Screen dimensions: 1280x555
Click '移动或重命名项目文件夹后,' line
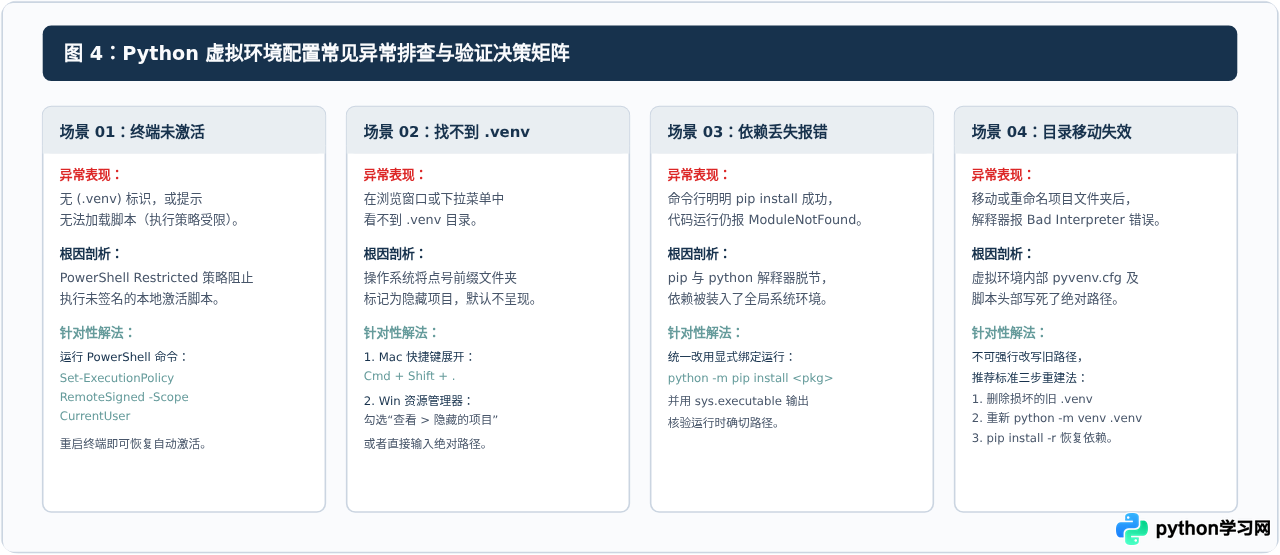click(x=1052, y=198)
